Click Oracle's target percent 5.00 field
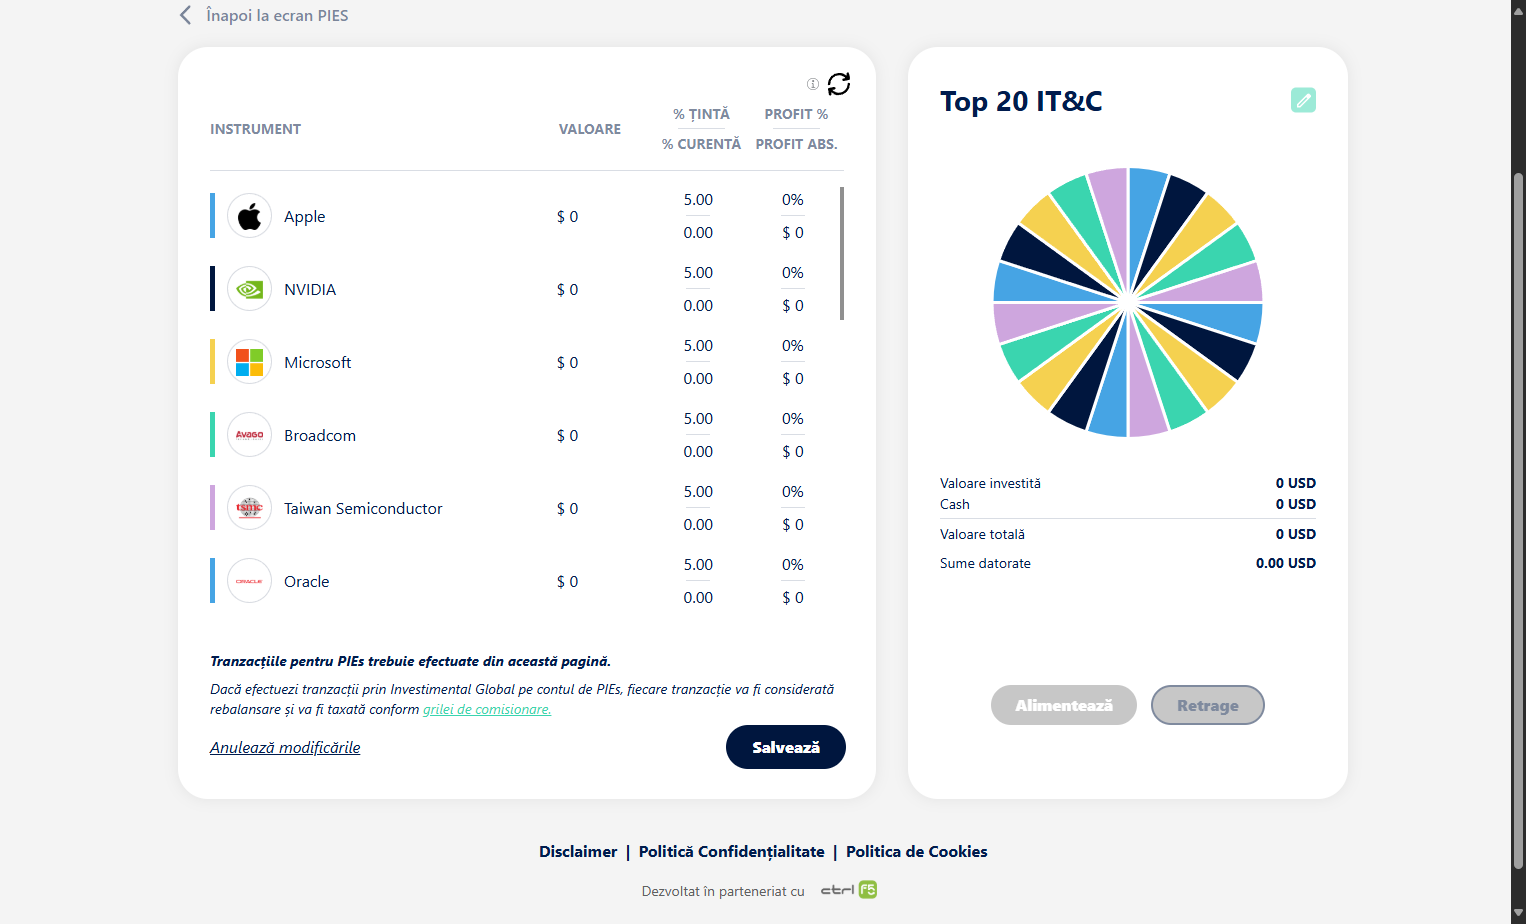Viewport: 1526px width, 924px height. tap(698, 565)
